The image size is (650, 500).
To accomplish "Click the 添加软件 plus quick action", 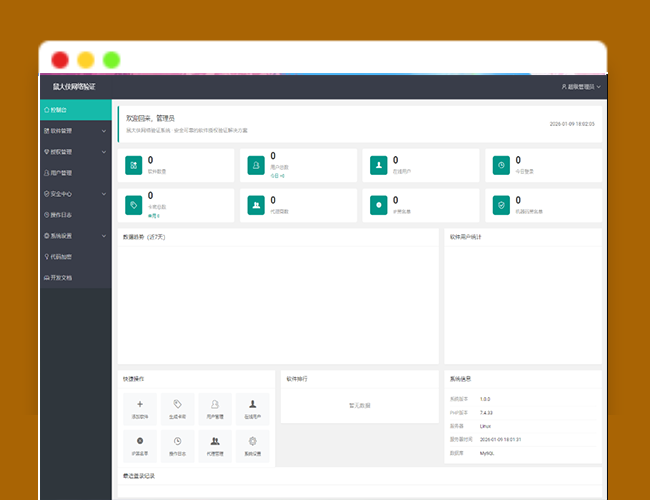I will (x=140, y=409).
